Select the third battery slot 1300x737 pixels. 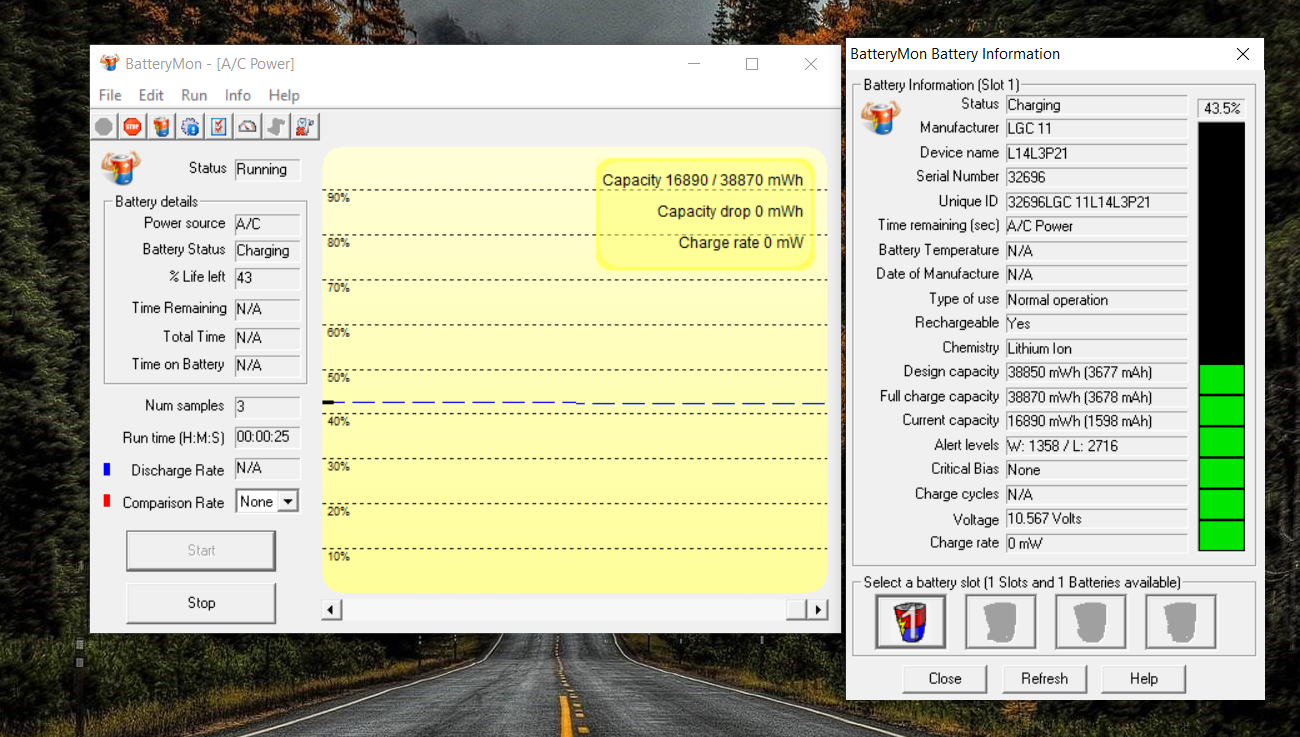(1090, 621)
